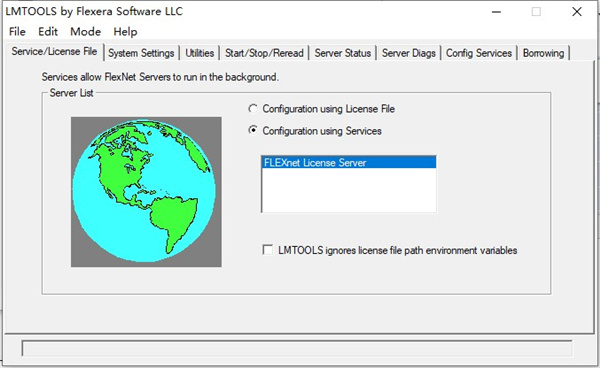Open the Mode menu
Viewport: 600px width, 368px height.
[x=85, y=32]
